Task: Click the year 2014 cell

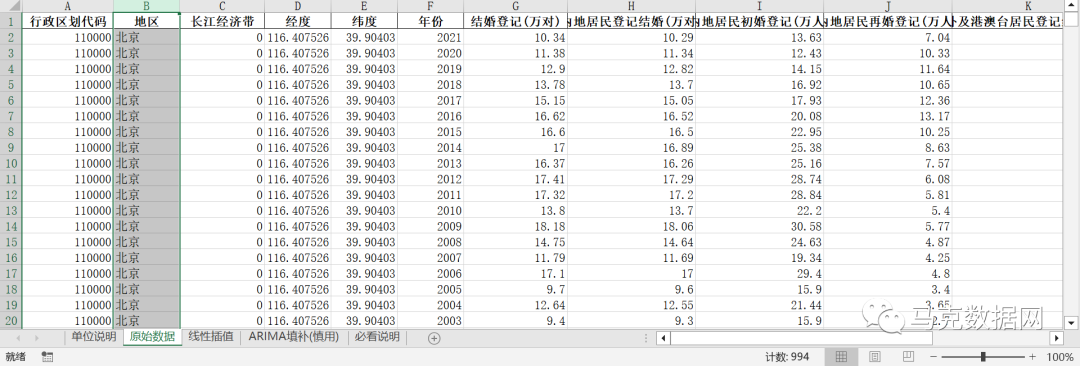Action: [430, 148]
